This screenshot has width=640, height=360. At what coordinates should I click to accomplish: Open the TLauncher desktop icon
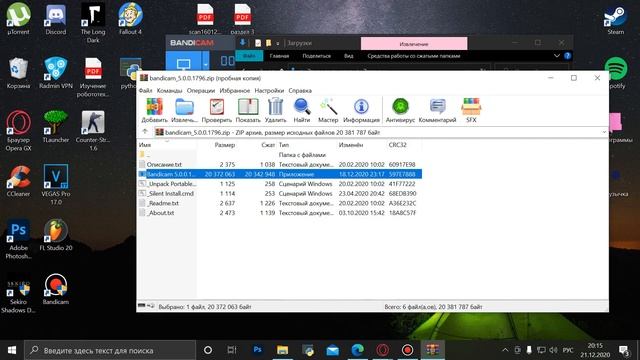[56, 127]
